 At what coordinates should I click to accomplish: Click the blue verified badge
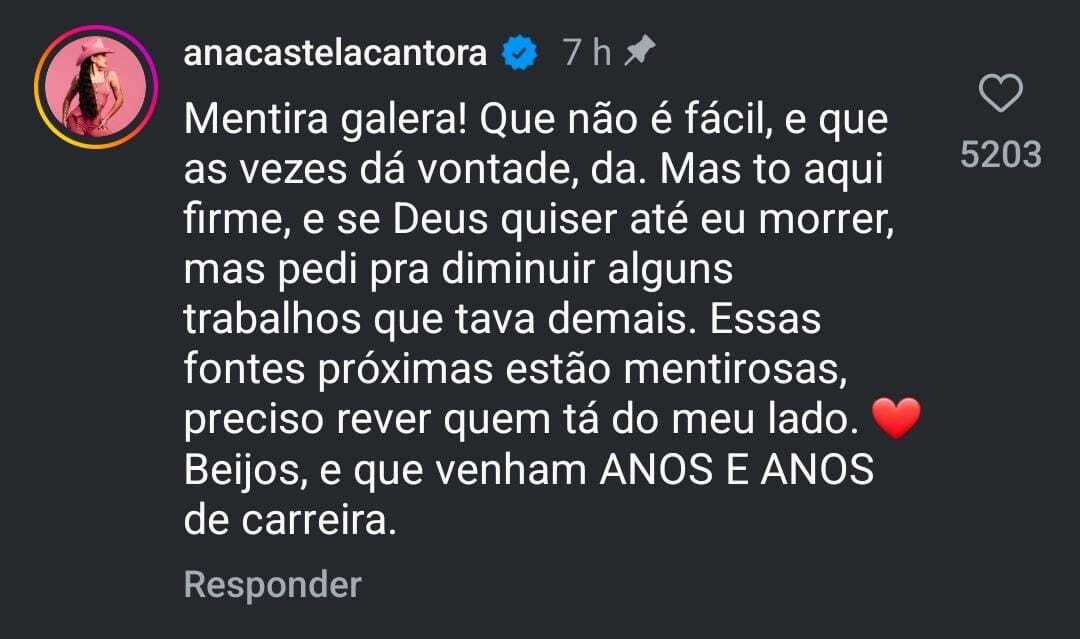pos(520,53)
